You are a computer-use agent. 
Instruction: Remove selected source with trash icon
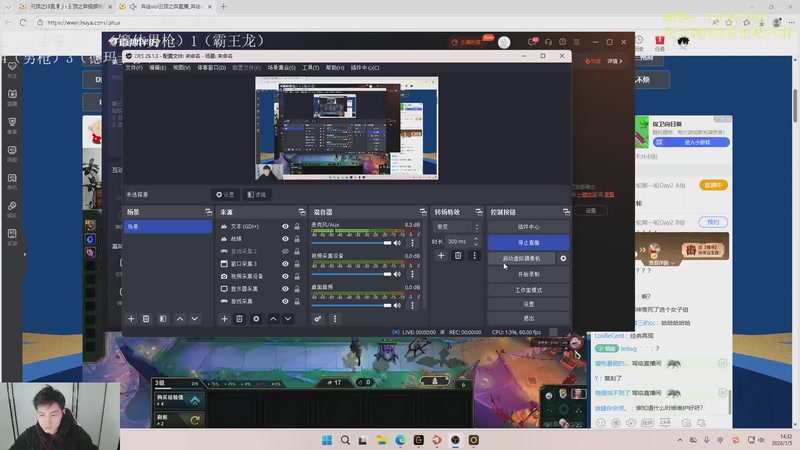coord(239,319)
